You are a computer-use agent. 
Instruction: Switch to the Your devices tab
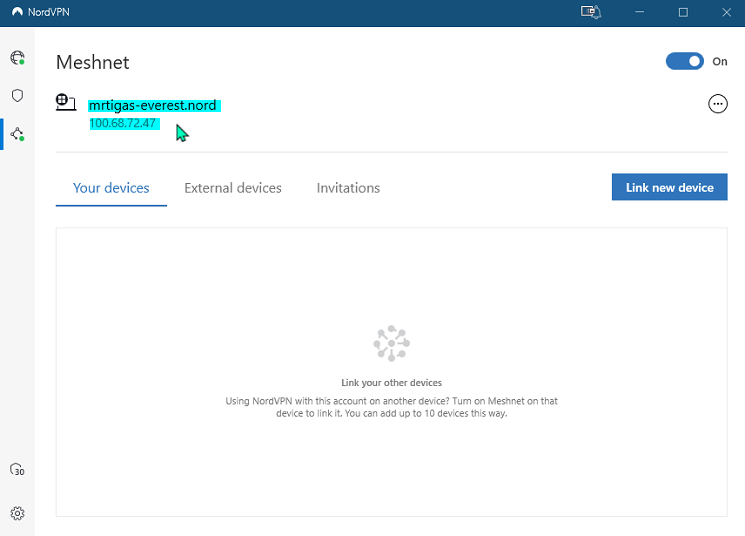tap(111, 188)
